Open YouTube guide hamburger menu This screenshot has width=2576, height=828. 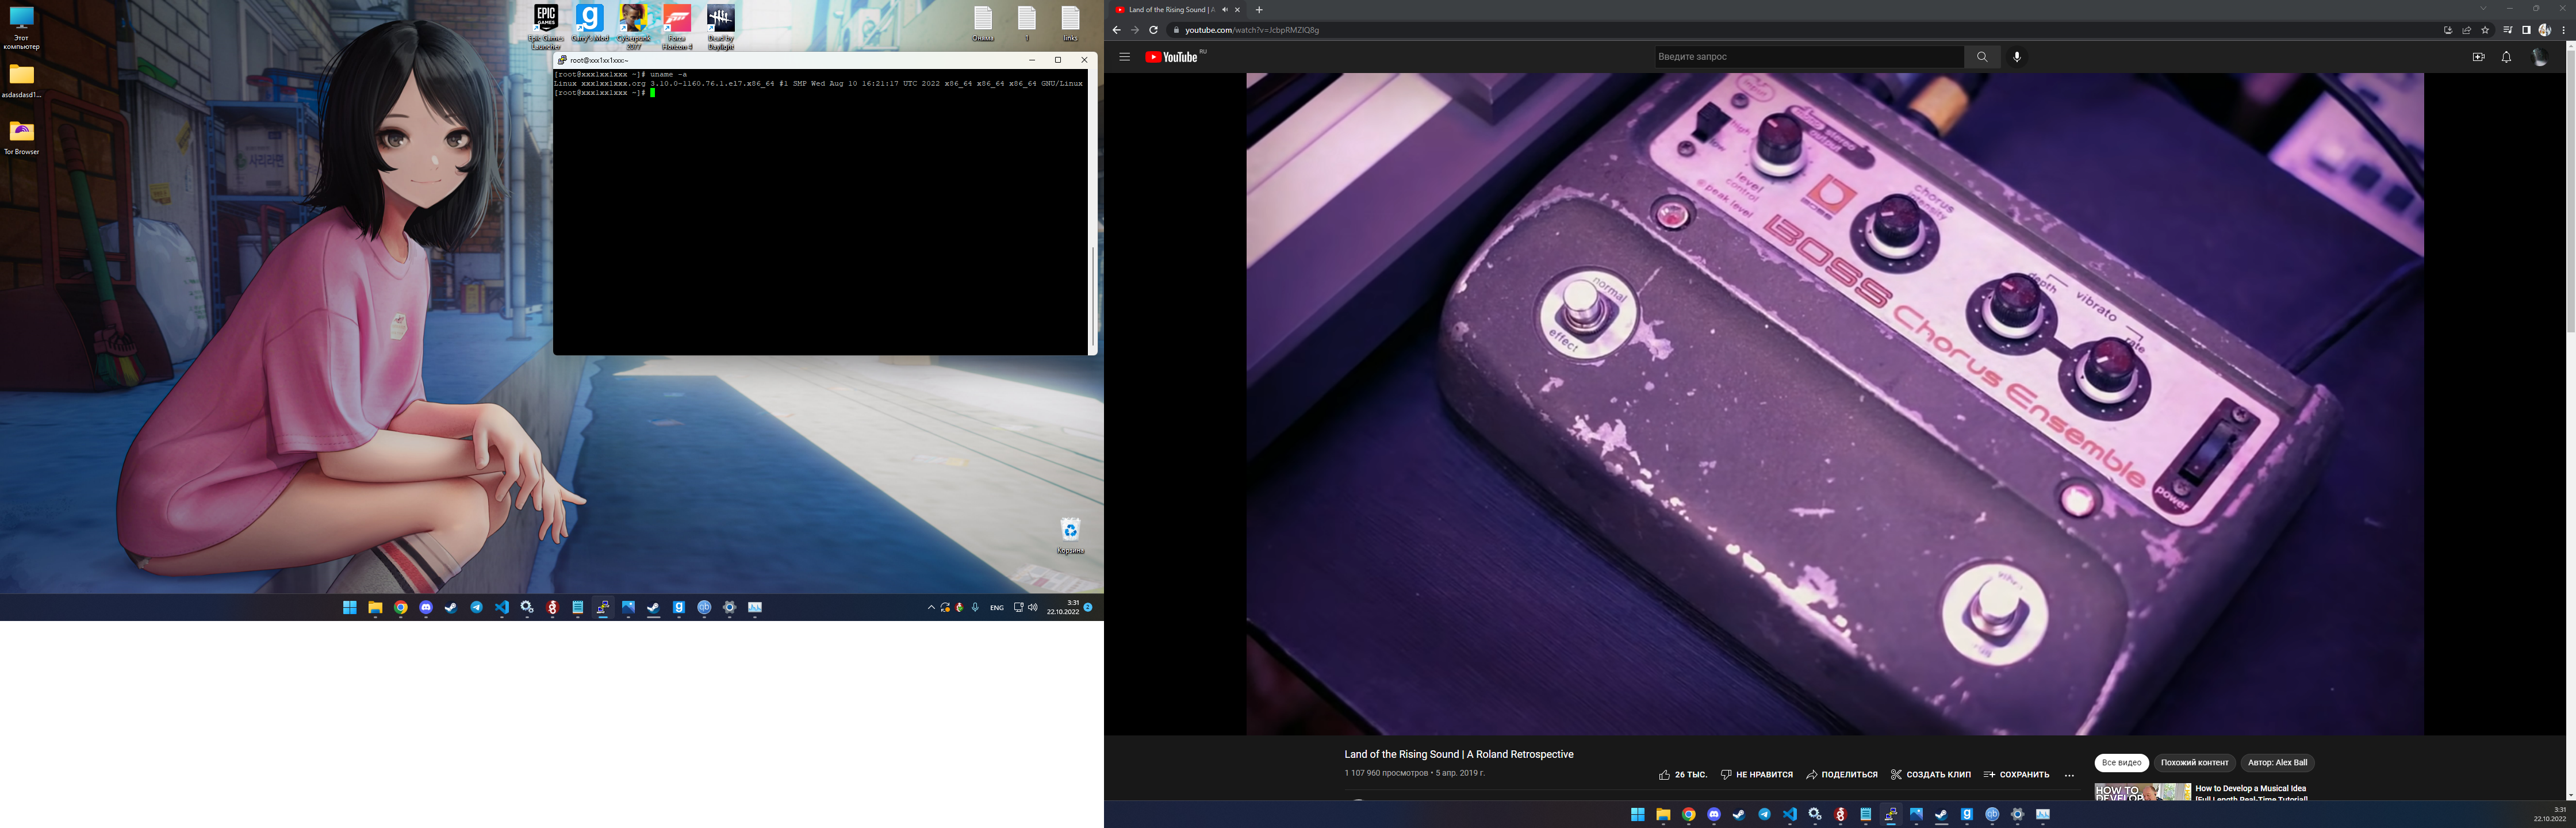click(1124, 57)
